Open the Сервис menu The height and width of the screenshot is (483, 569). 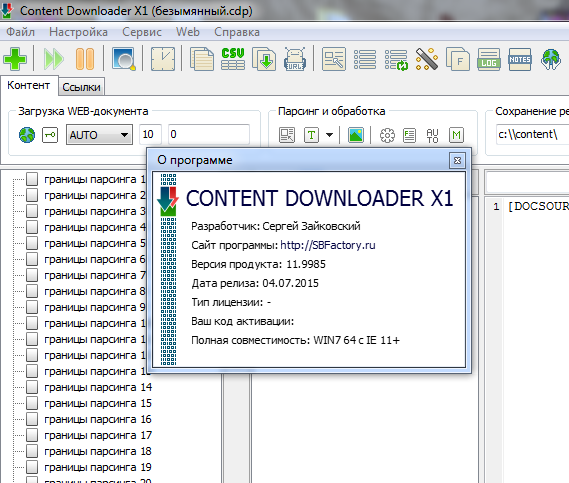click(142, 32)
